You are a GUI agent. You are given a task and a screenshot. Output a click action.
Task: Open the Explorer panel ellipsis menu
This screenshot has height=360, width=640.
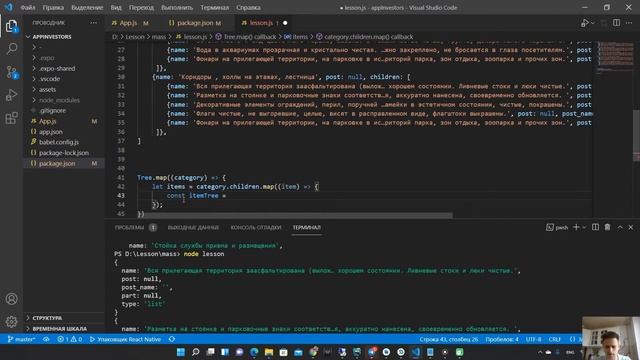click(x=93, y=23)
